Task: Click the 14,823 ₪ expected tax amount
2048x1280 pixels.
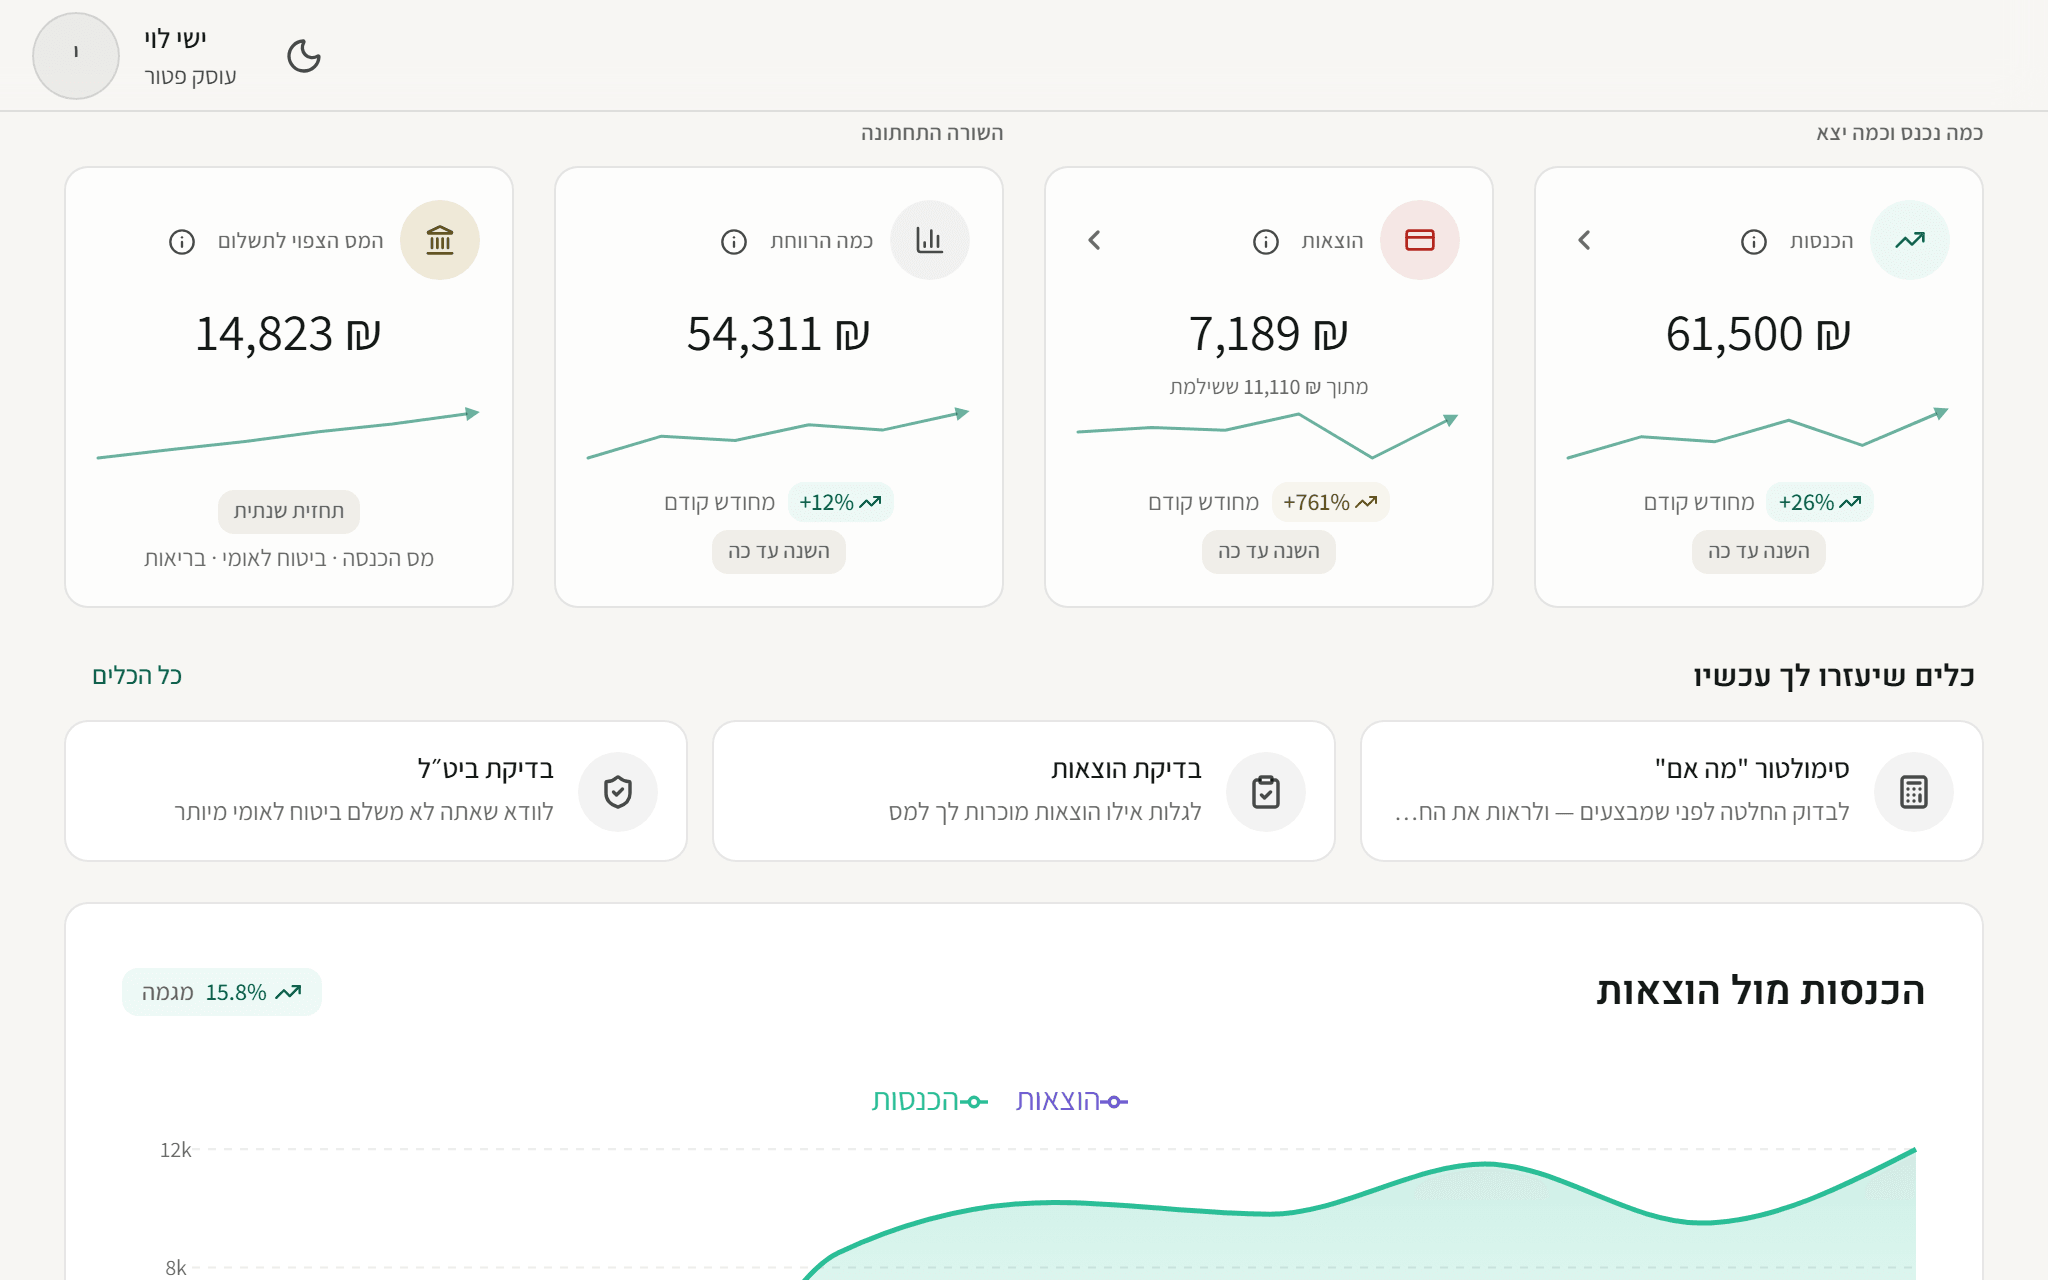Action: point(289,334)
